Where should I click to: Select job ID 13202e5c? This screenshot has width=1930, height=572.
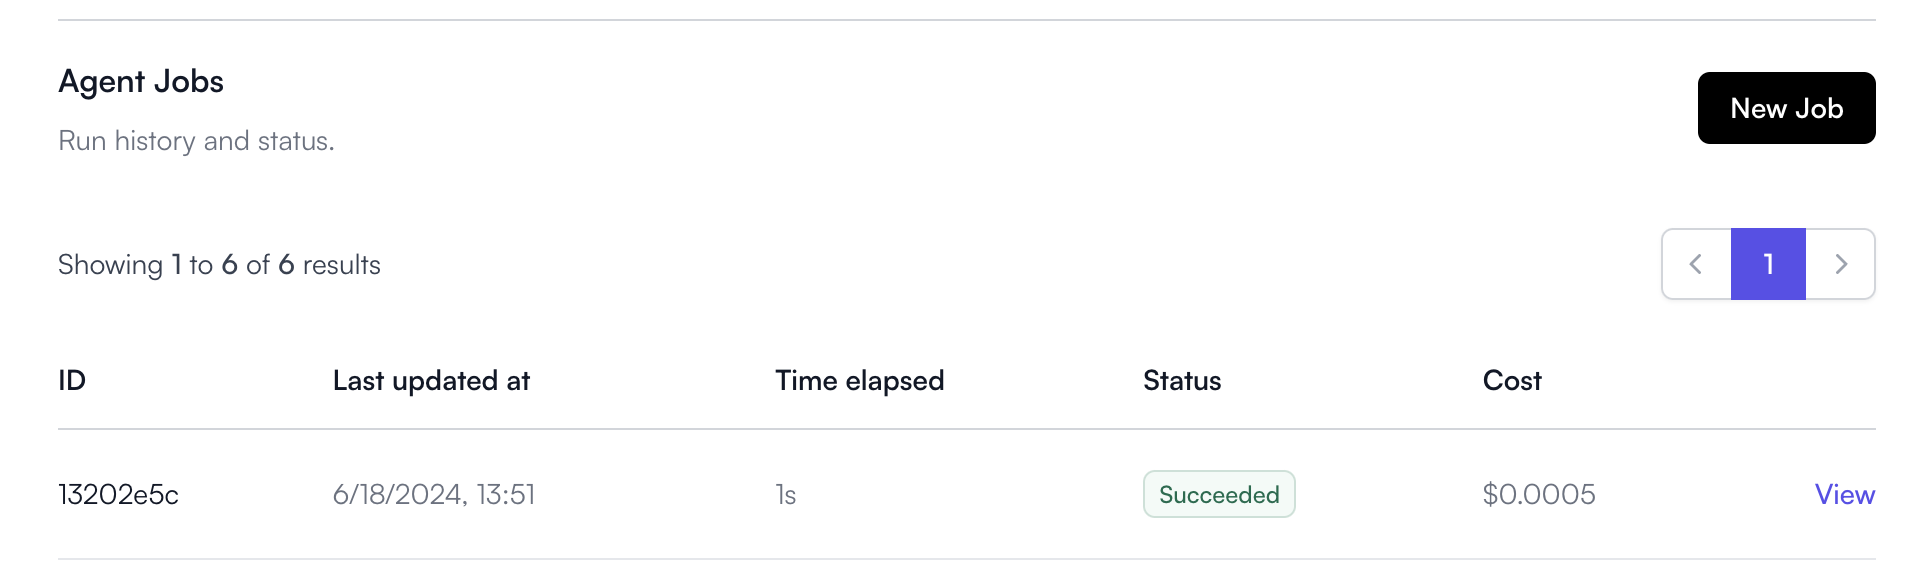tap(118, 494)
